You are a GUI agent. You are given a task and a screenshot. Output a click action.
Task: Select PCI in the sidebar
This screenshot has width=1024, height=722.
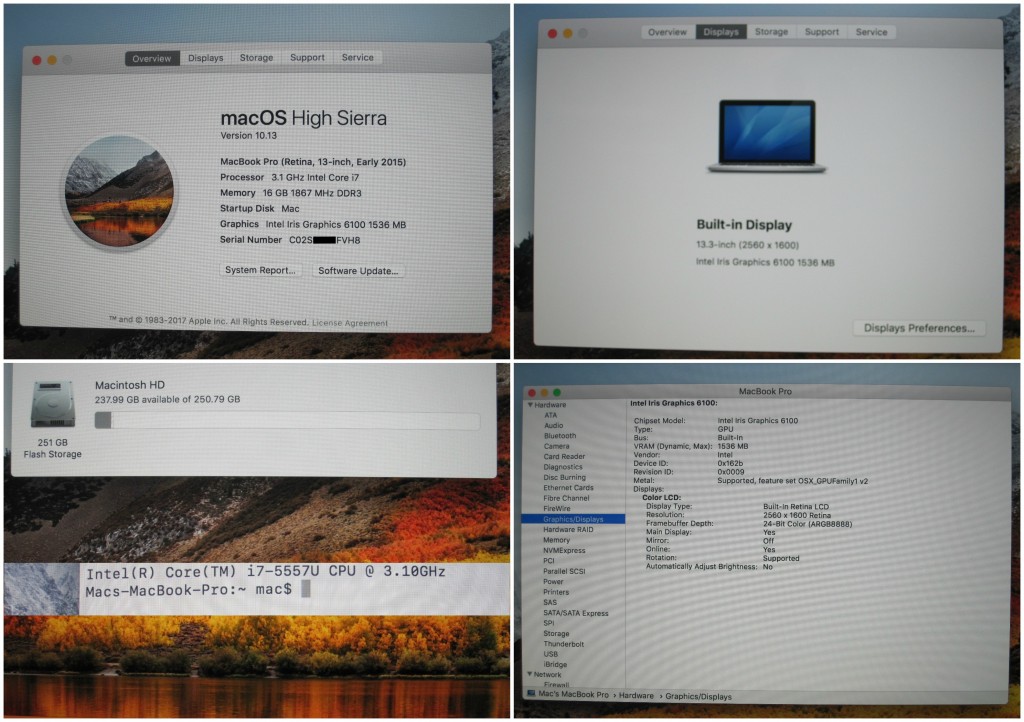coord(549,561)
